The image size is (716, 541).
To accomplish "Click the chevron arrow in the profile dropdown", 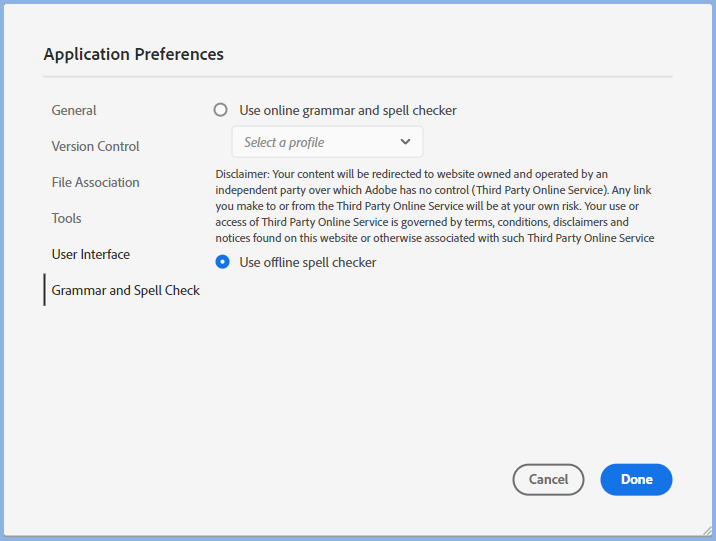I will pos(405,142).
